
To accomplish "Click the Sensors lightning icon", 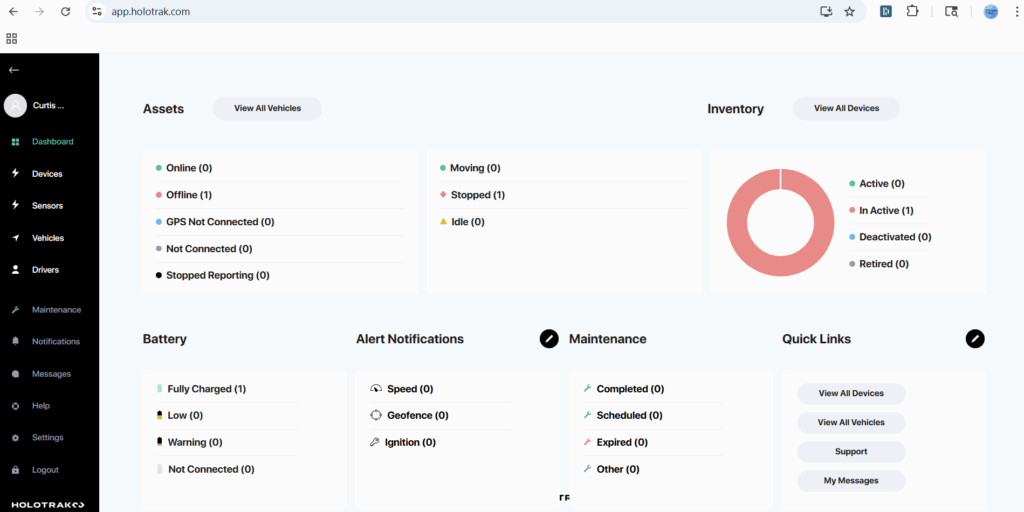I will click(16, 205).
